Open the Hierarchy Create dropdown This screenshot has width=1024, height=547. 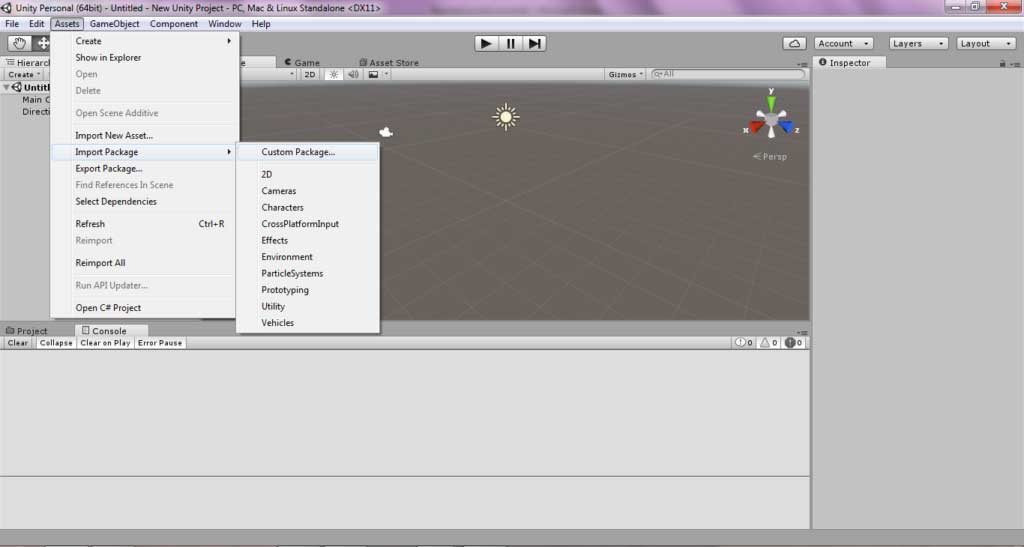click(x=24, y=74)
